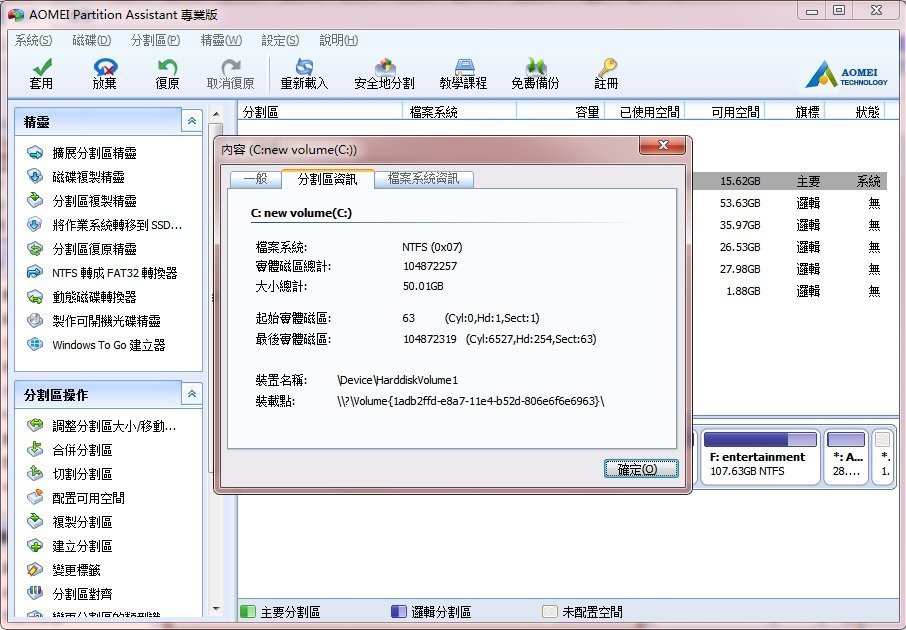The image size is (906, 630).
Task: Open the 精靈(W) menu
Action: click(221, 40)
